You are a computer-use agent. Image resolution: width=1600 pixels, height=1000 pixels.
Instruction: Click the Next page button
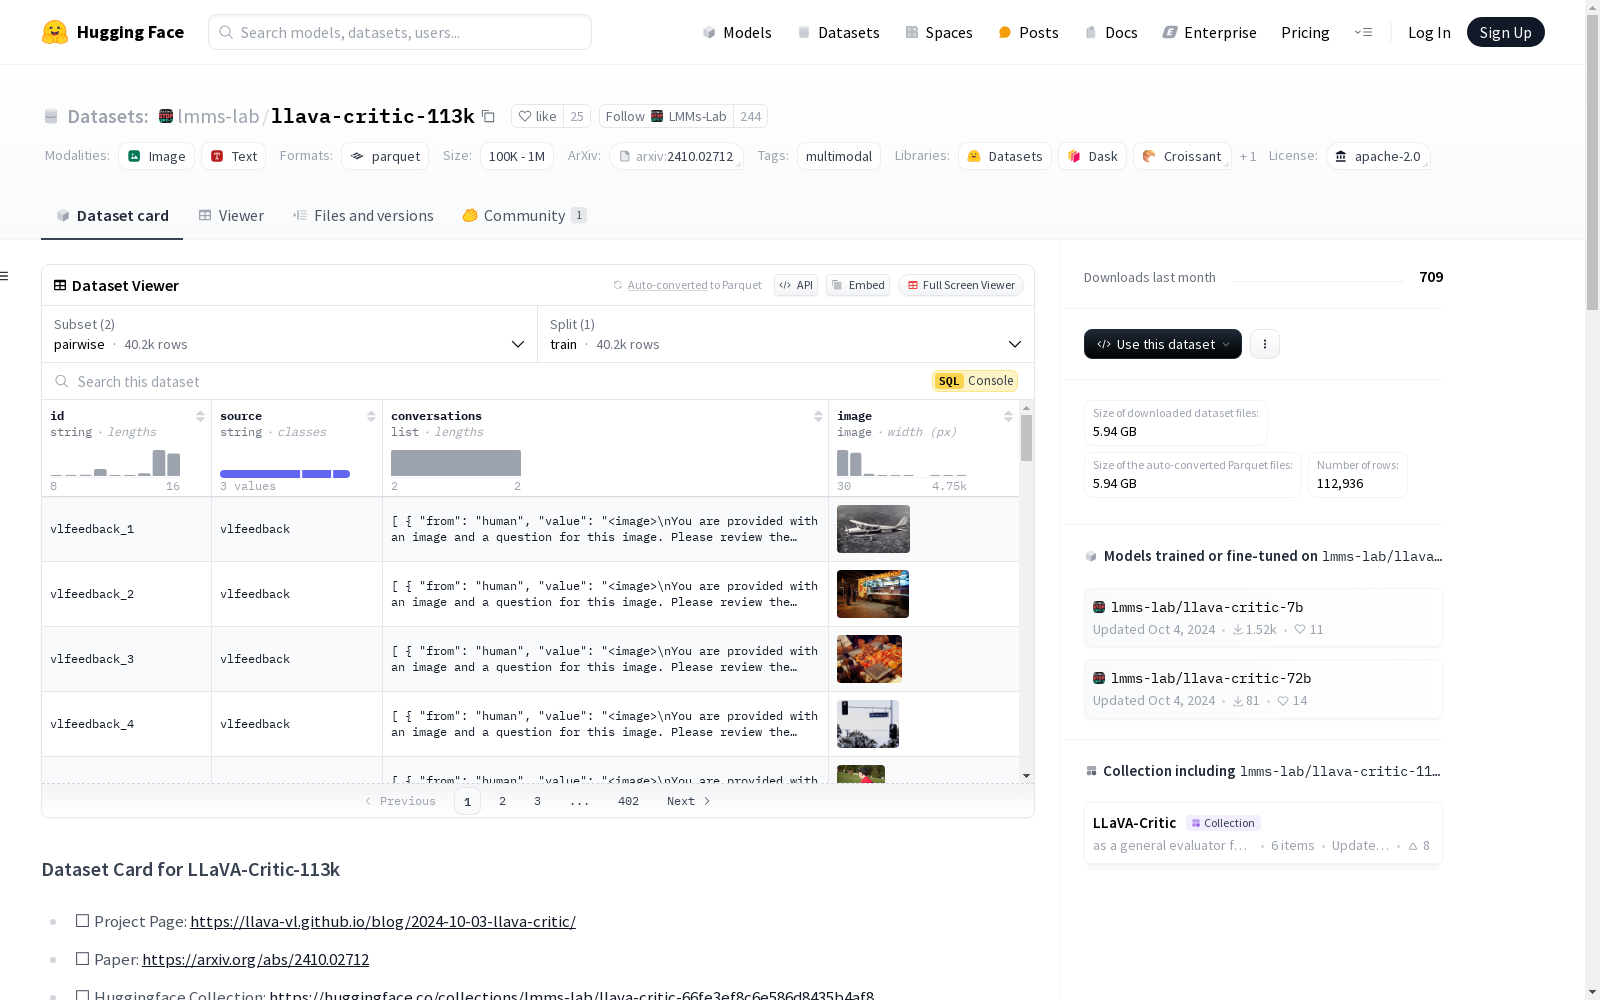click(x=688, y=801)
